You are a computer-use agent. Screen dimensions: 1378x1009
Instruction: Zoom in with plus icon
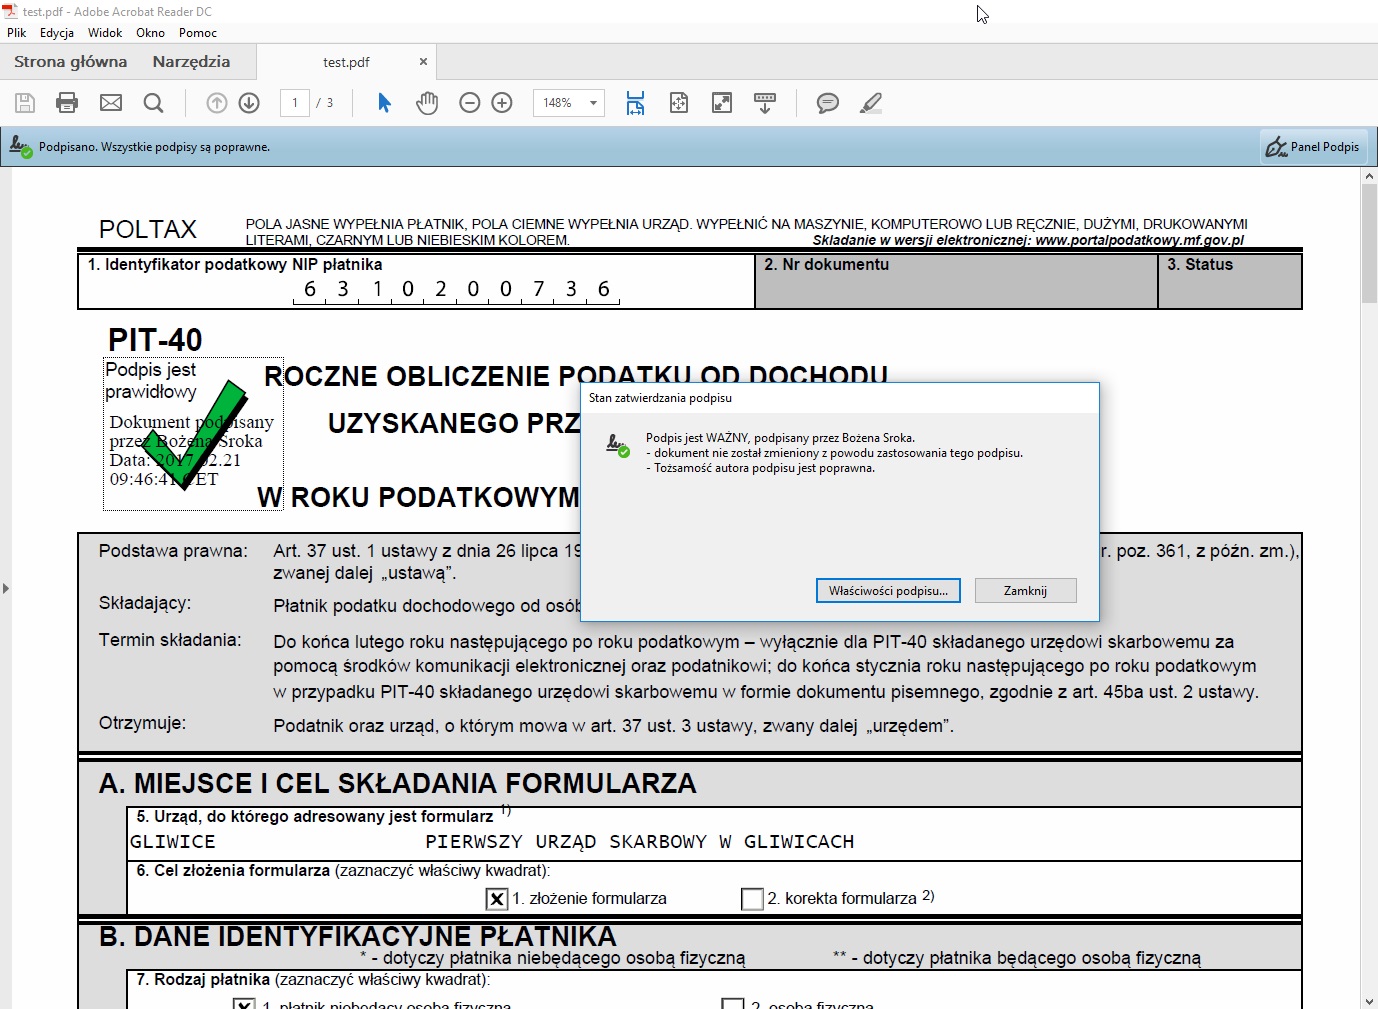coord(502,102)
